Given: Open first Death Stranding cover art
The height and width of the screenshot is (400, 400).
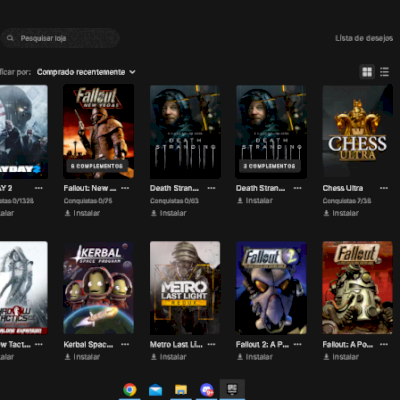Looking at the screenshot, I should (x=185, y=131).
